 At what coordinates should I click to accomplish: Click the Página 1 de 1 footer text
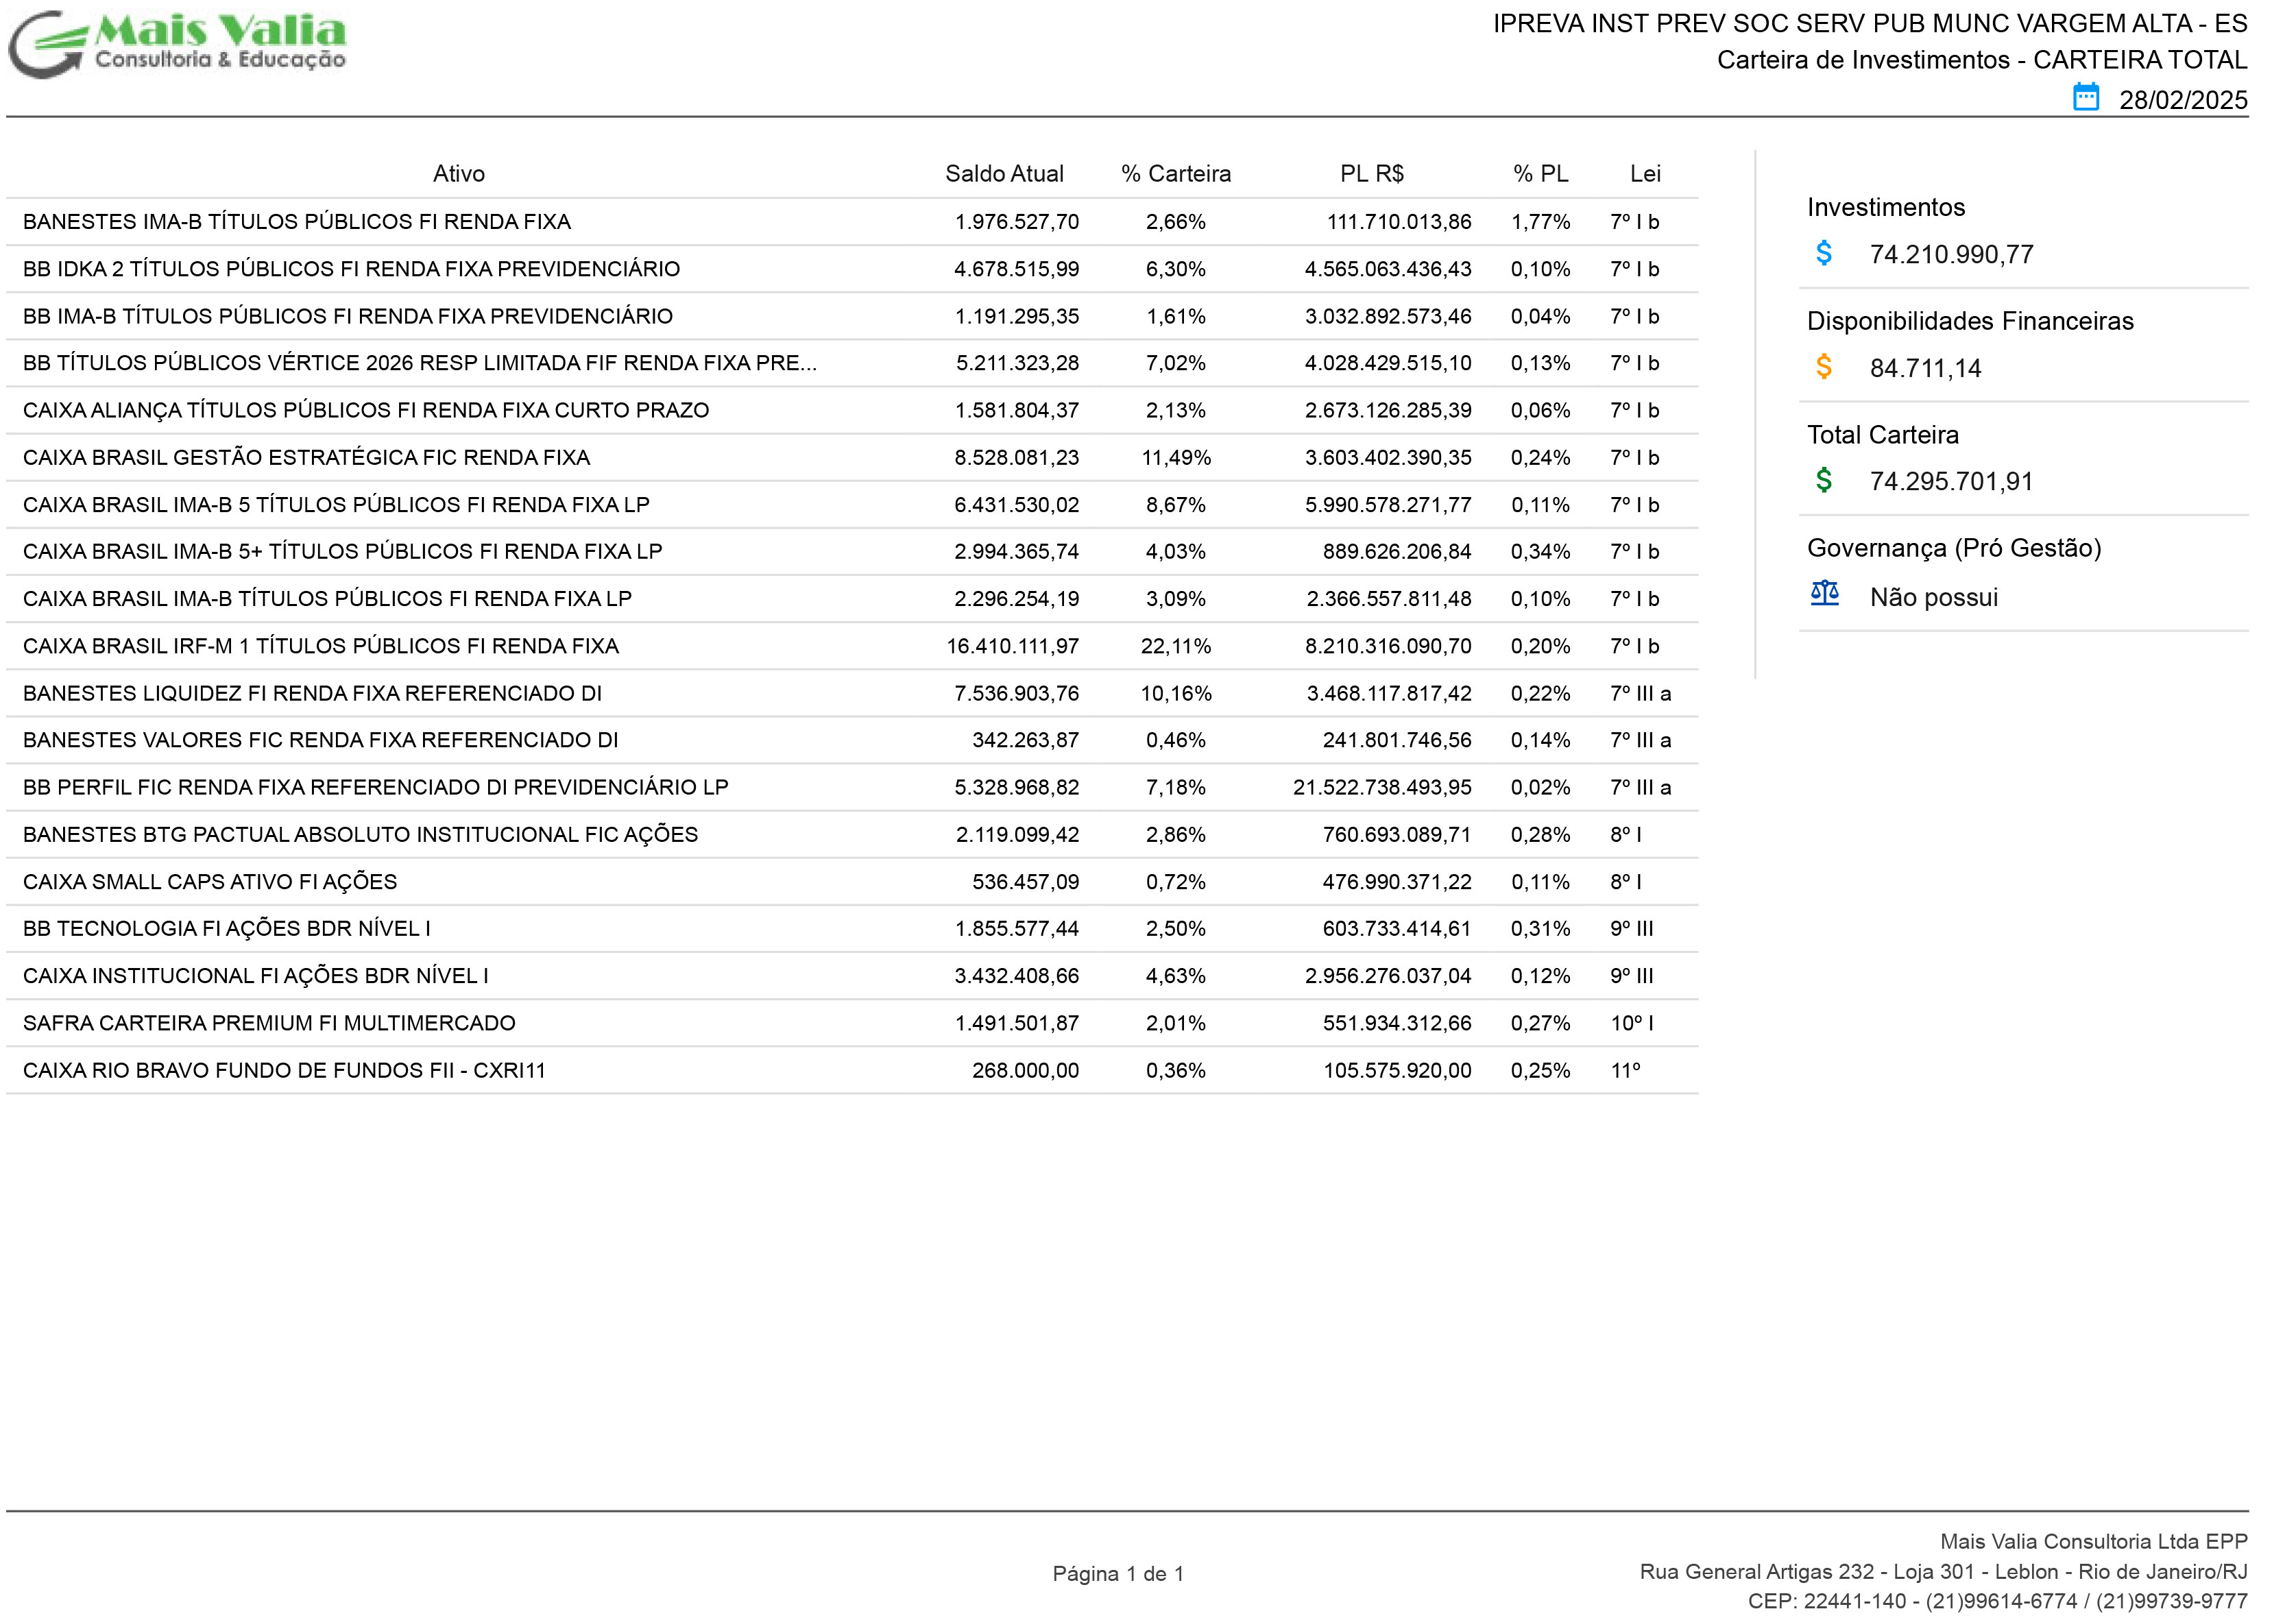click(x=1118, y=1574)
